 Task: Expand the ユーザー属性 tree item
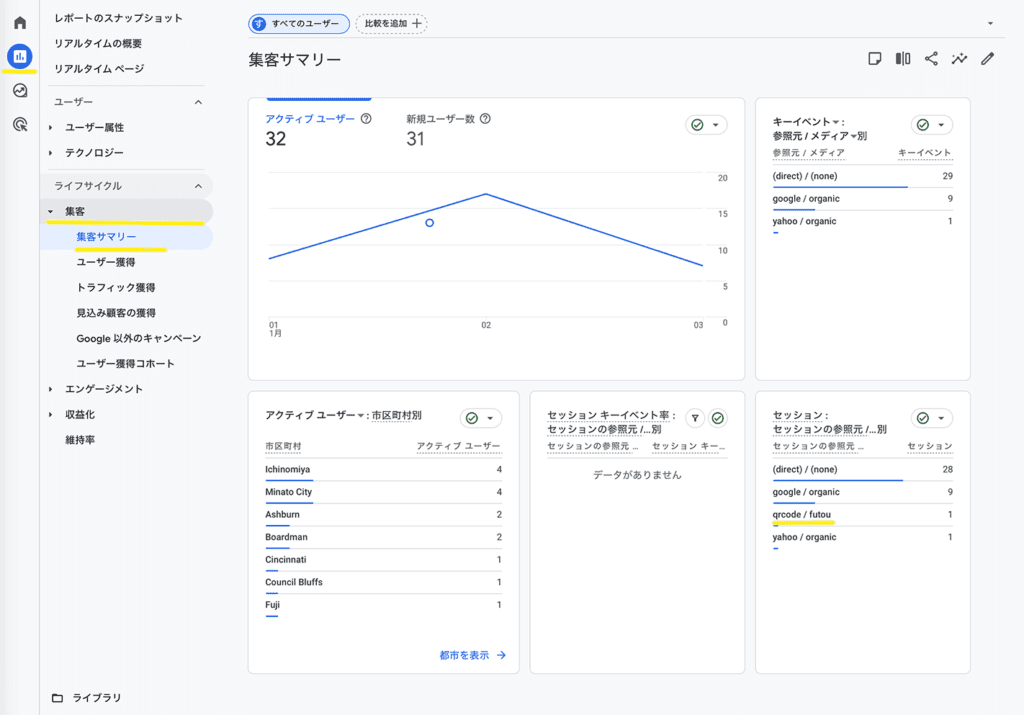pyautogui.click(x=51, y=128)
